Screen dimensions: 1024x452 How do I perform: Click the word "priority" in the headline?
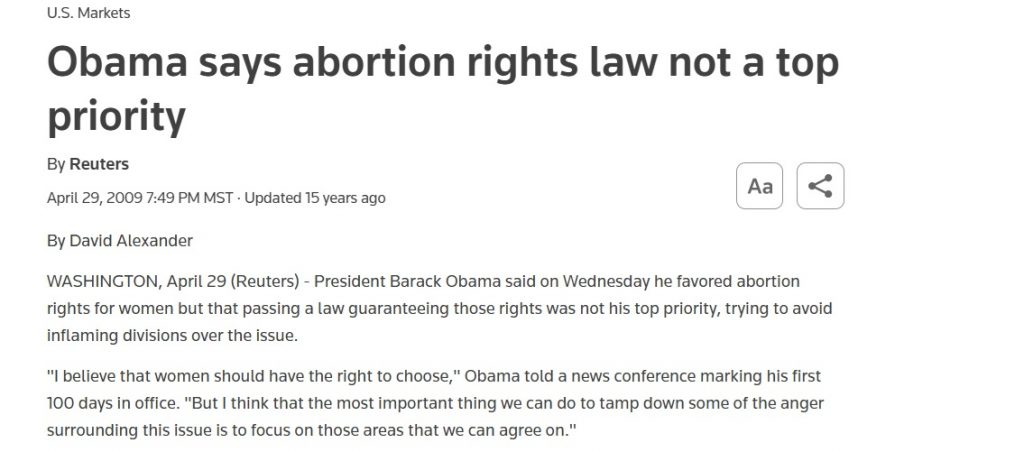(x=117, y=117)
